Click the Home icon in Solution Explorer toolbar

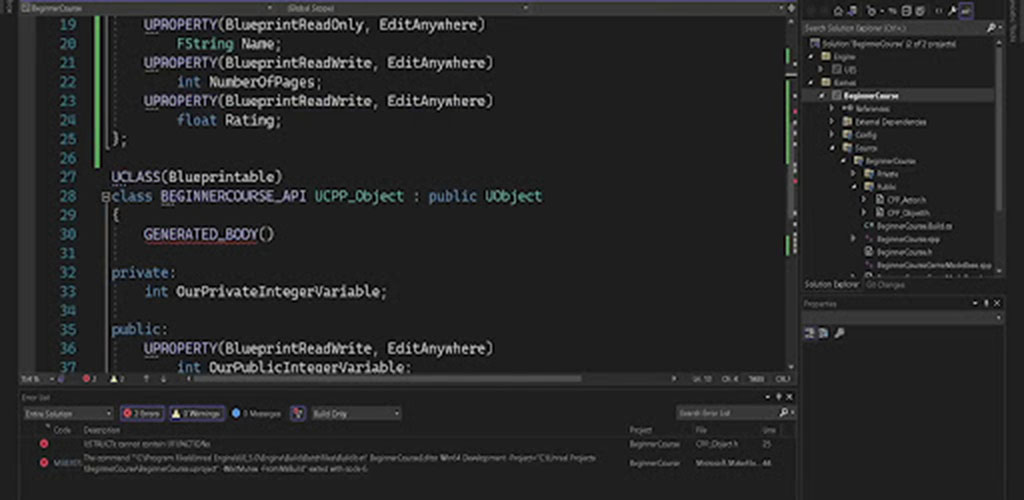[839, 11]
